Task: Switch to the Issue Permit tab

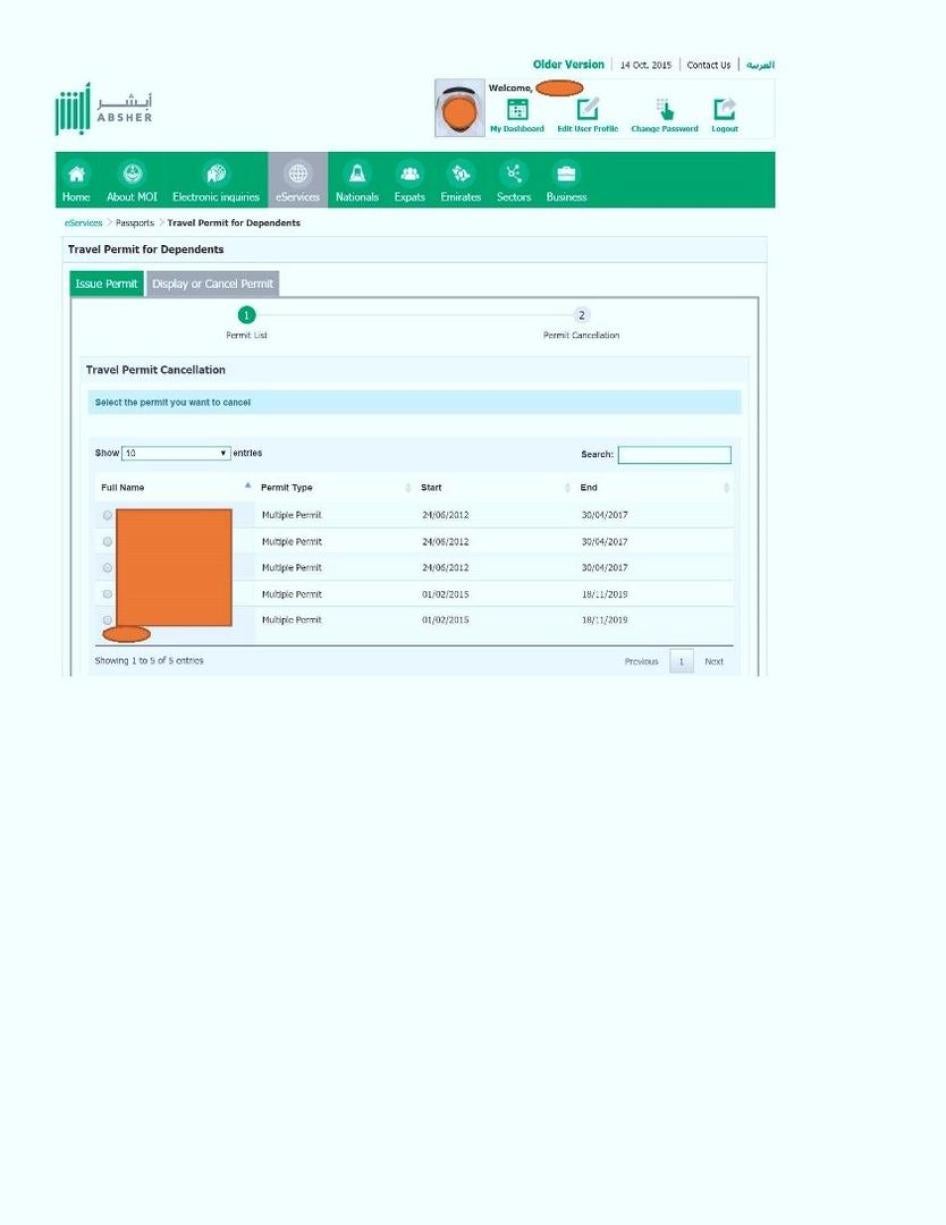Action: coord(107,284)
